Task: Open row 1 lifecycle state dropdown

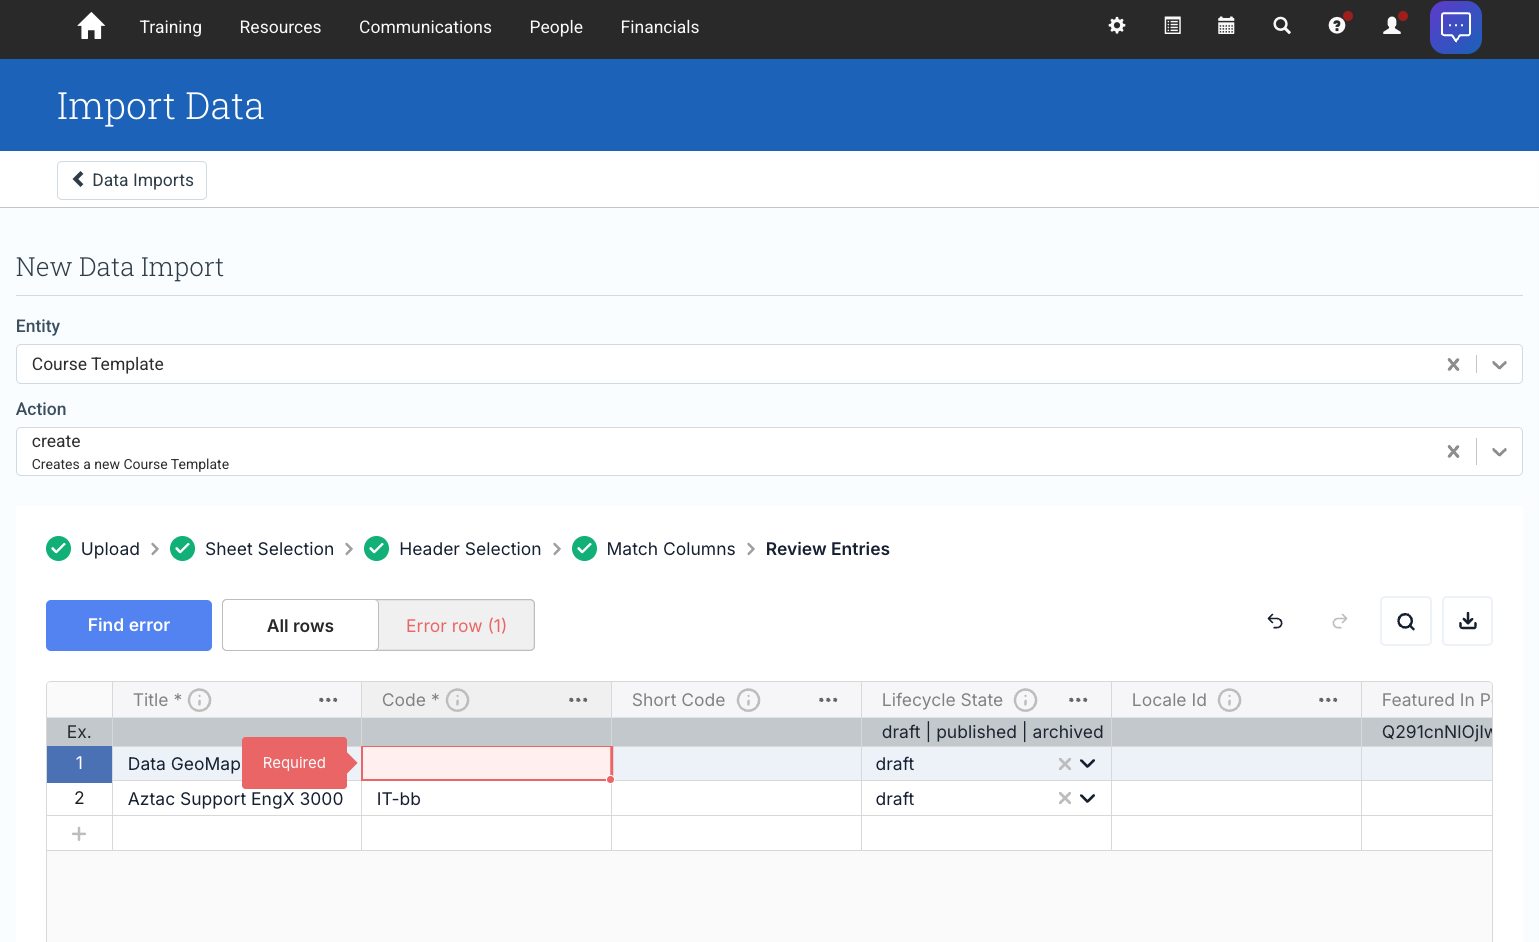Action: [x=1088, y=764]
